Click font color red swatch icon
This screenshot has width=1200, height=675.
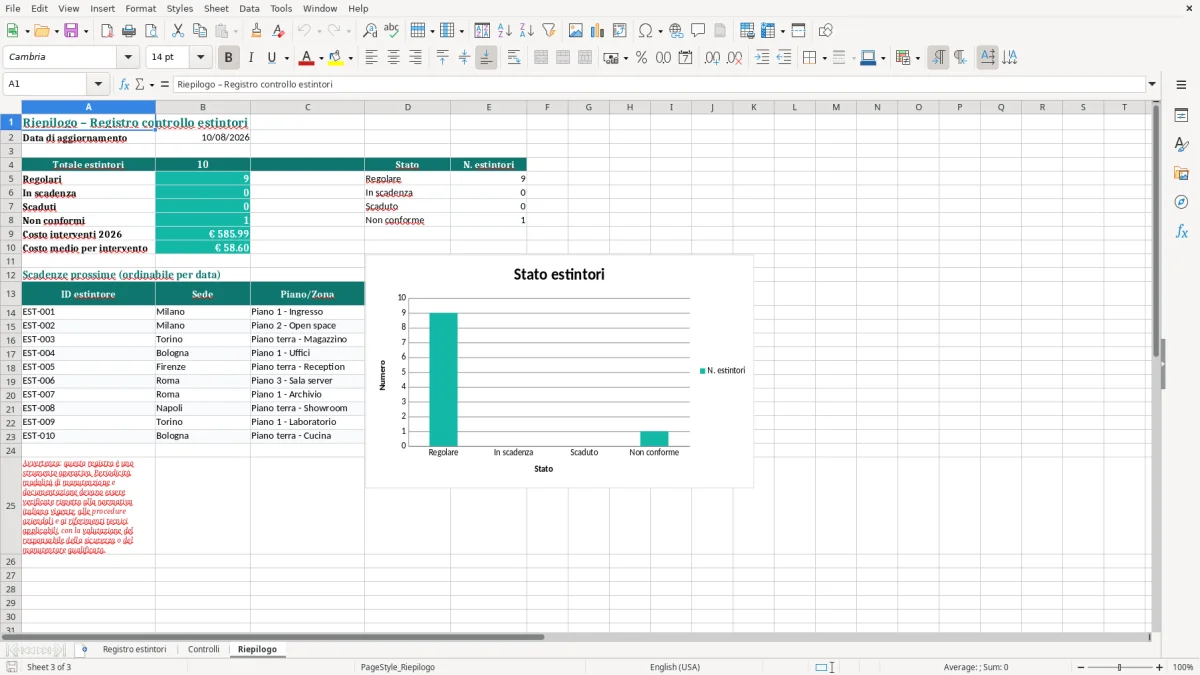pos(306,58)
